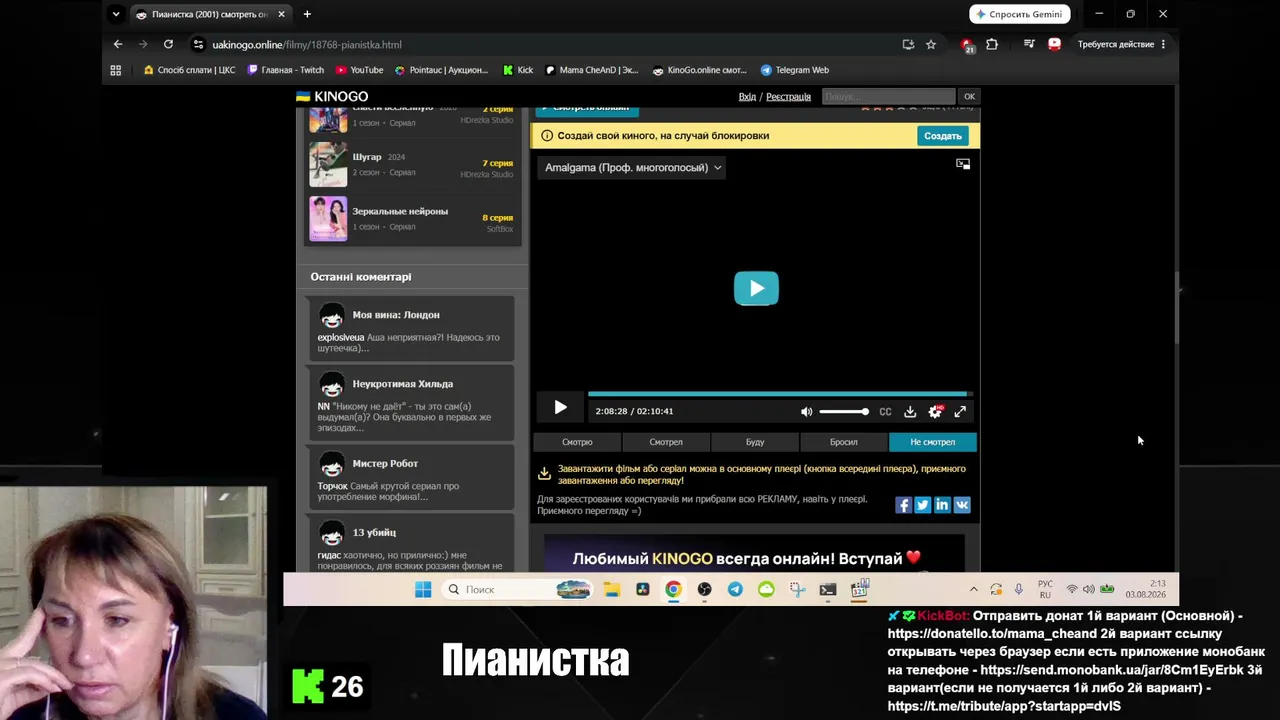Close the "Пианистка (2001)" browser tab
1280x720 pixels.
(x=281, y=14)
